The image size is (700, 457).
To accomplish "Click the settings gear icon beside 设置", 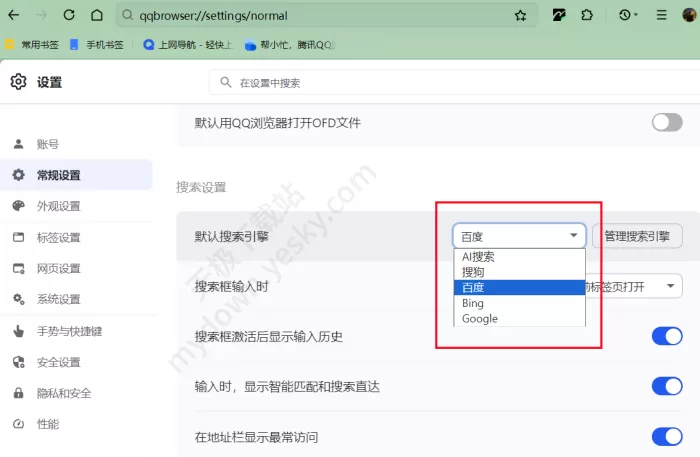I will (x=18, y=82).
